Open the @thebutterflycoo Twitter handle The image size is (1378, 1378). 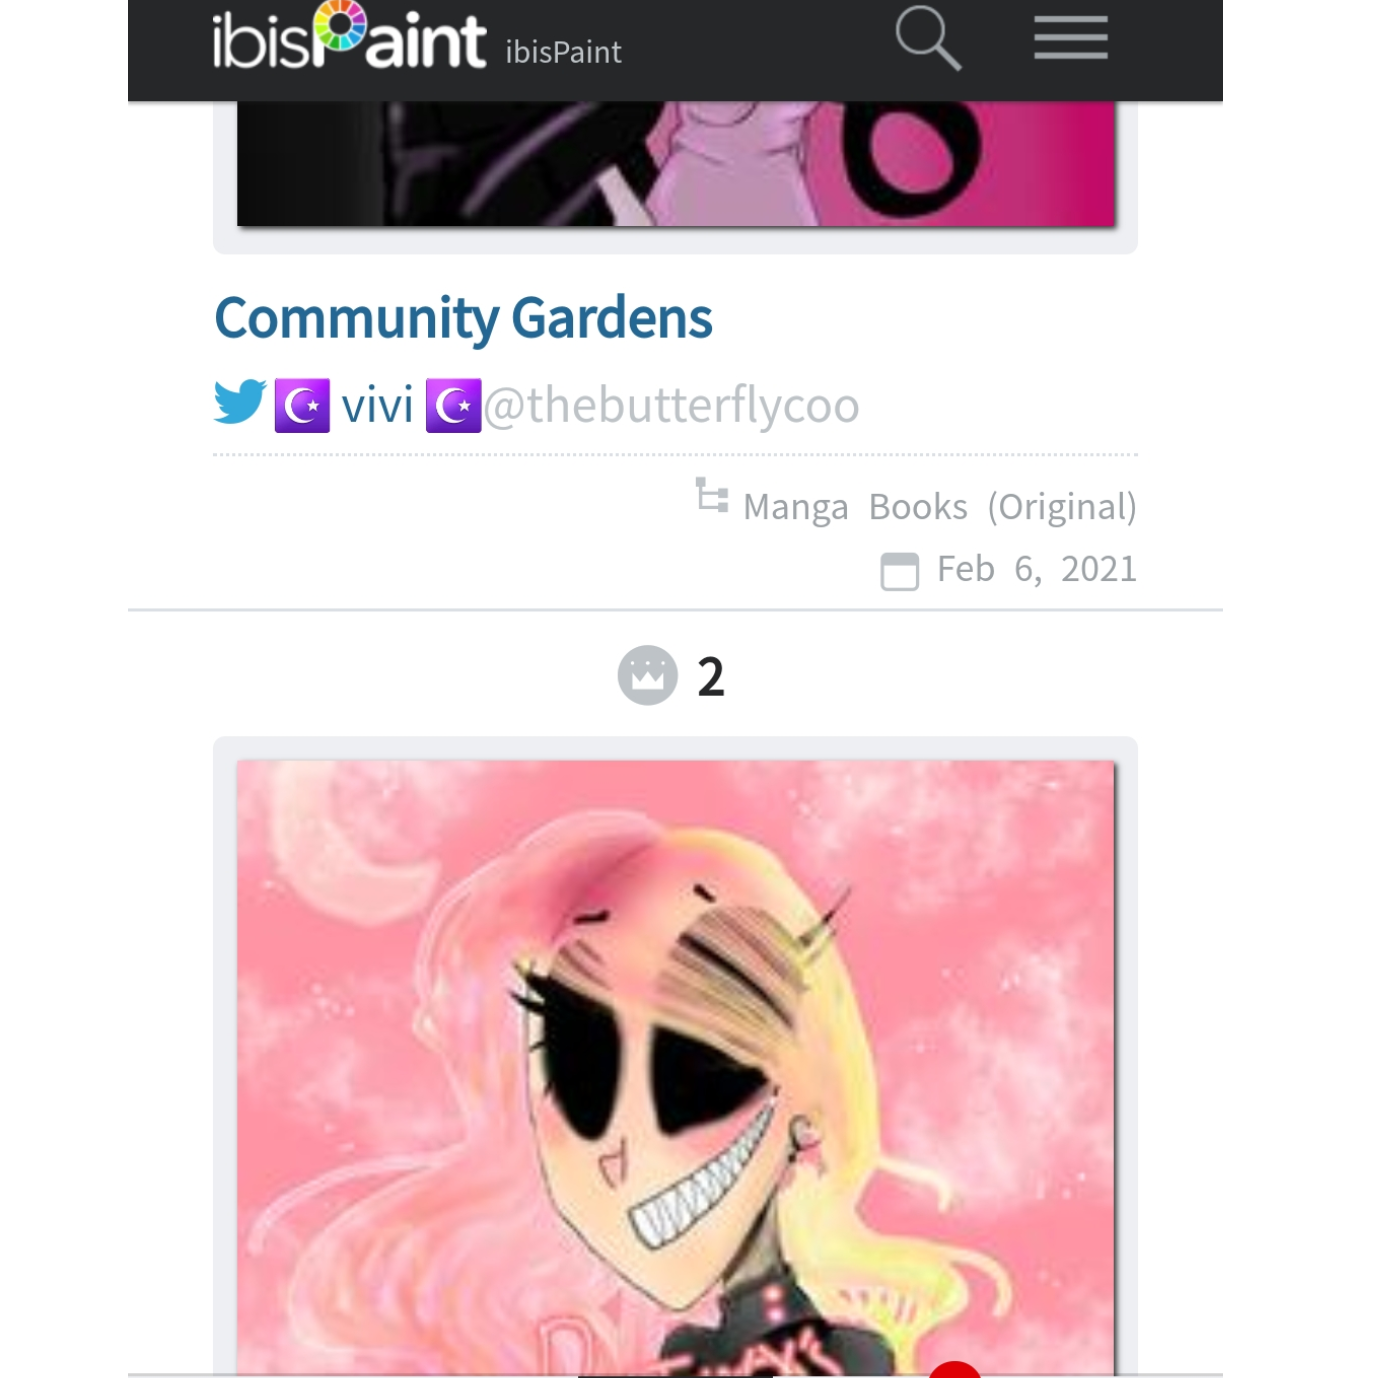[671, 405]
